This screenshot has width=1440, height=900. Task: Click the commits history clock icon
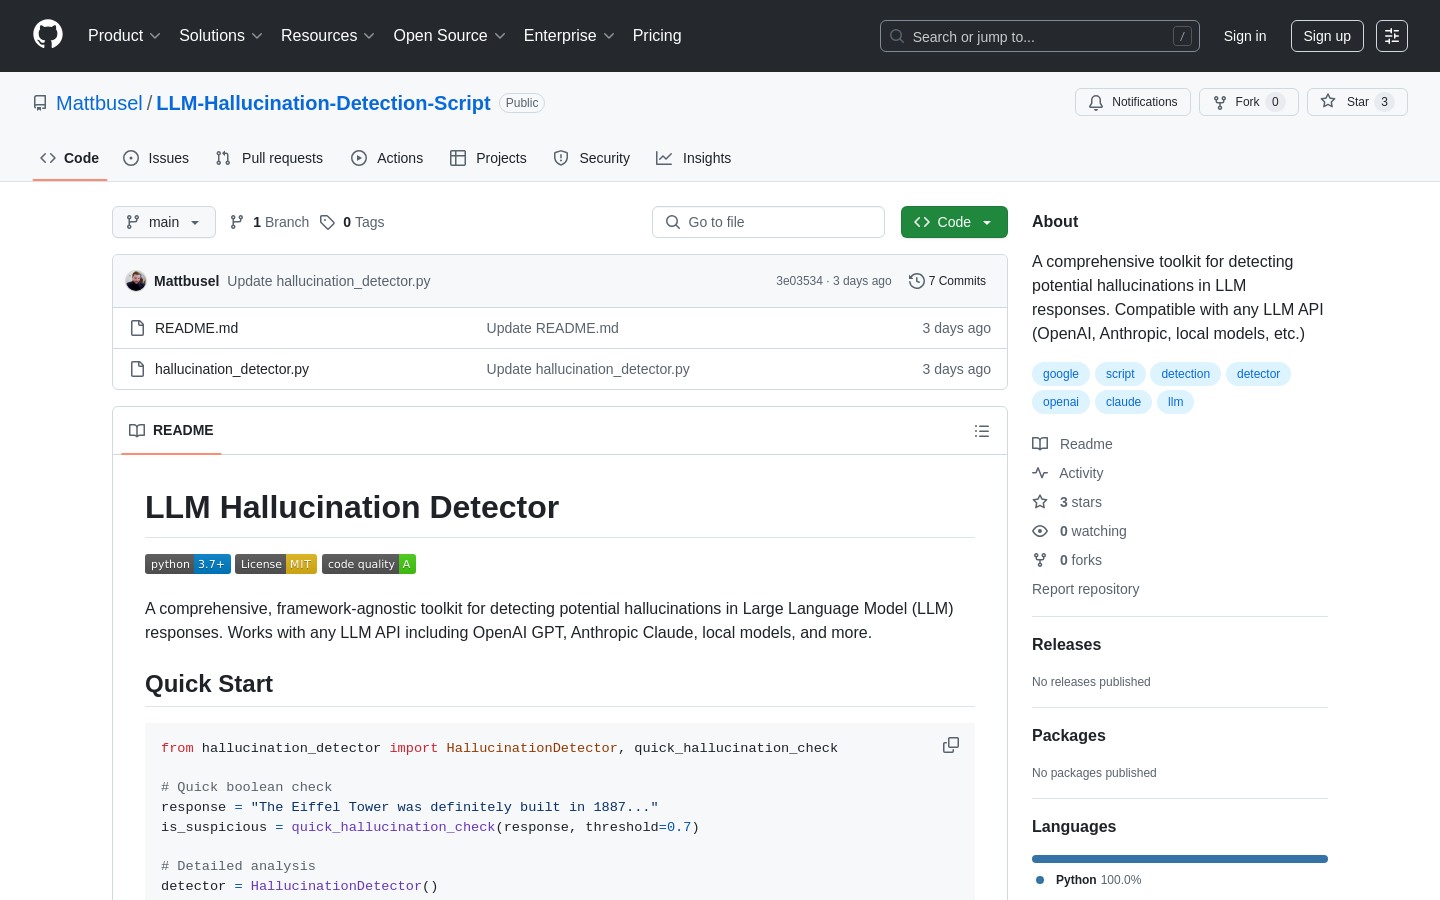pos(916,281)
